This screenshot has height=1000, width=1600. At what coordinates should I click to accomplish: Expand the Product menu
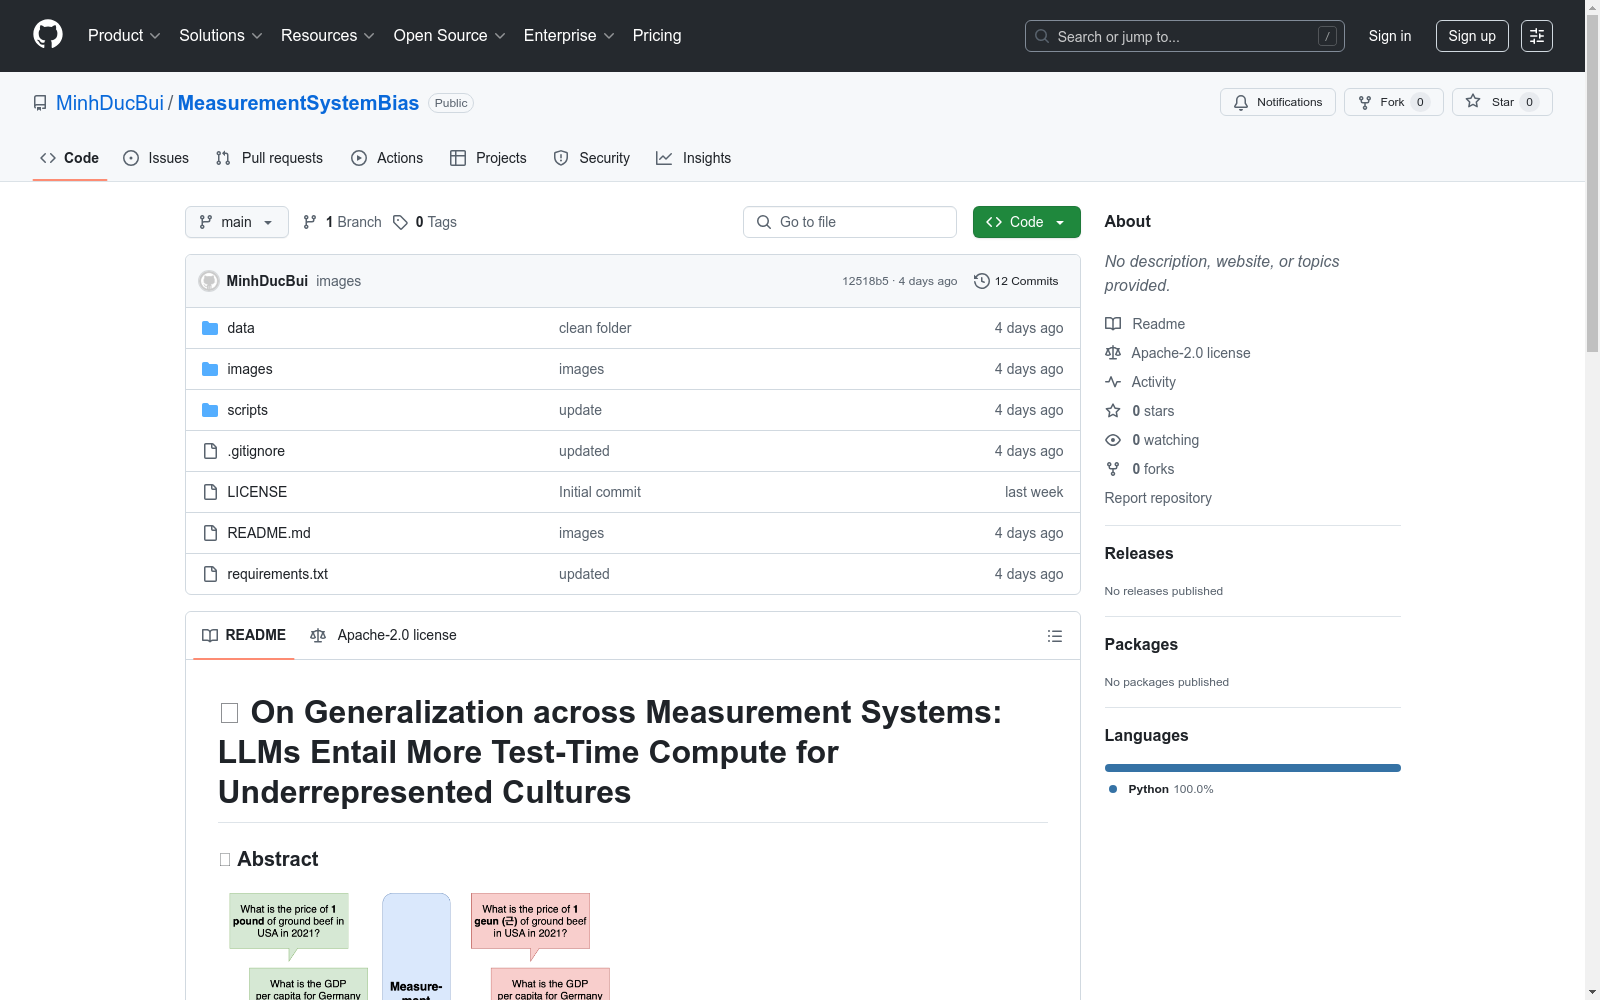124,36
